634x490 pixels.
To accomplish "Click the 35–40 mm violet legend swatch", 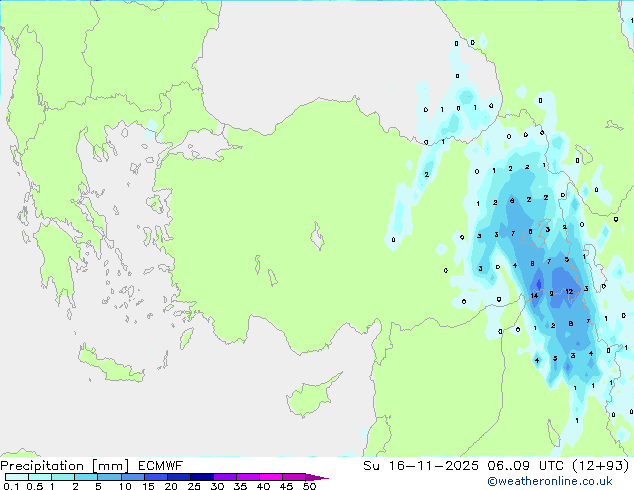I will pos(248,477).
